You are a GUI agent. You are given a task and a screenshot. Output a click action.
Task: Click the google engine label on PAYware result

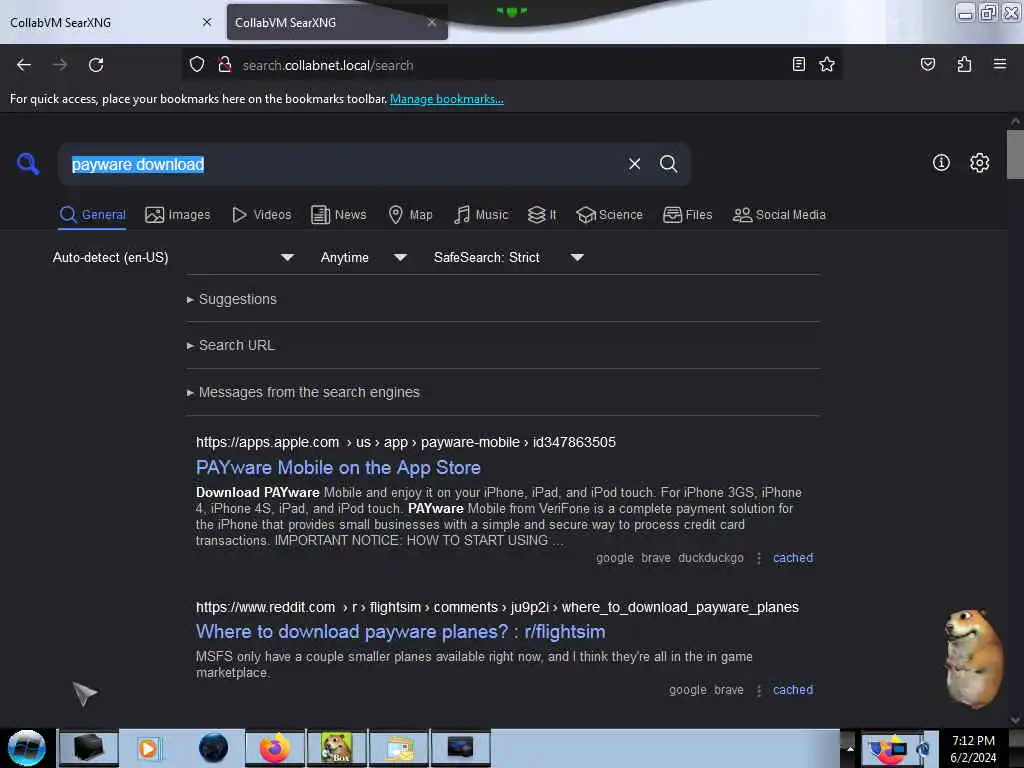click(x=615, y=558)
